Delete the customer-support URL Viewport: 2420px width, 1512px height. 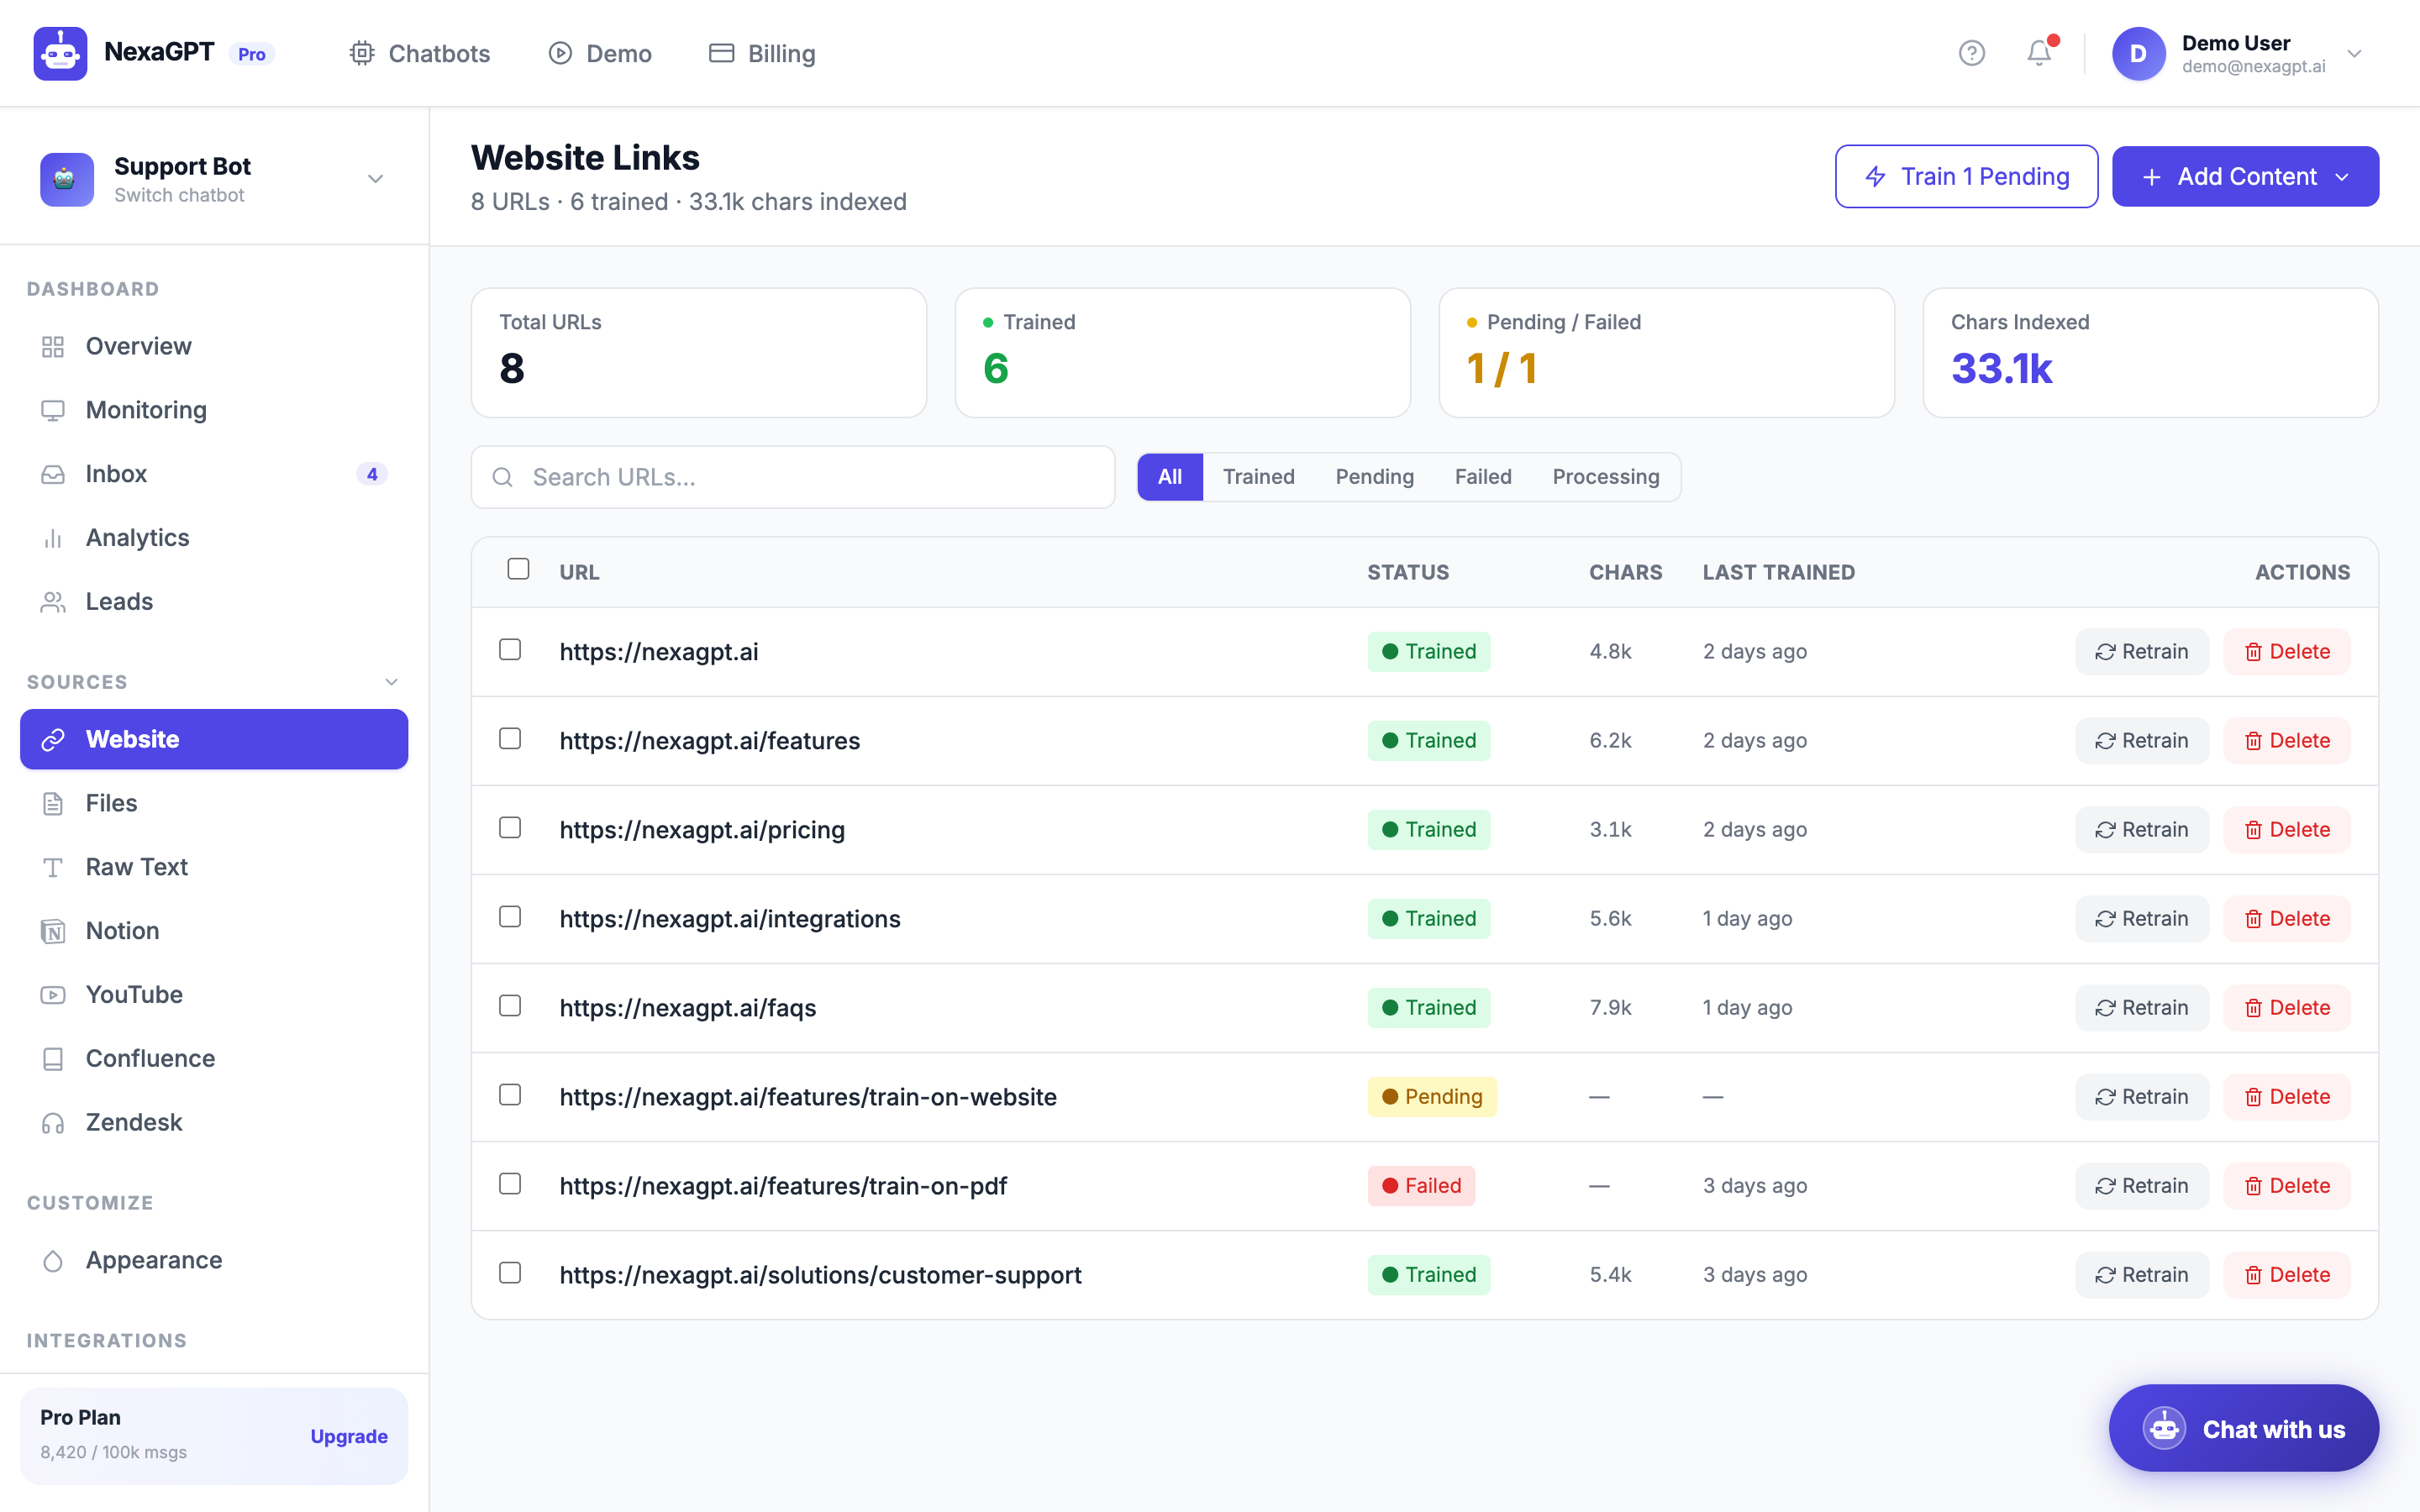coord(2287,1275)
